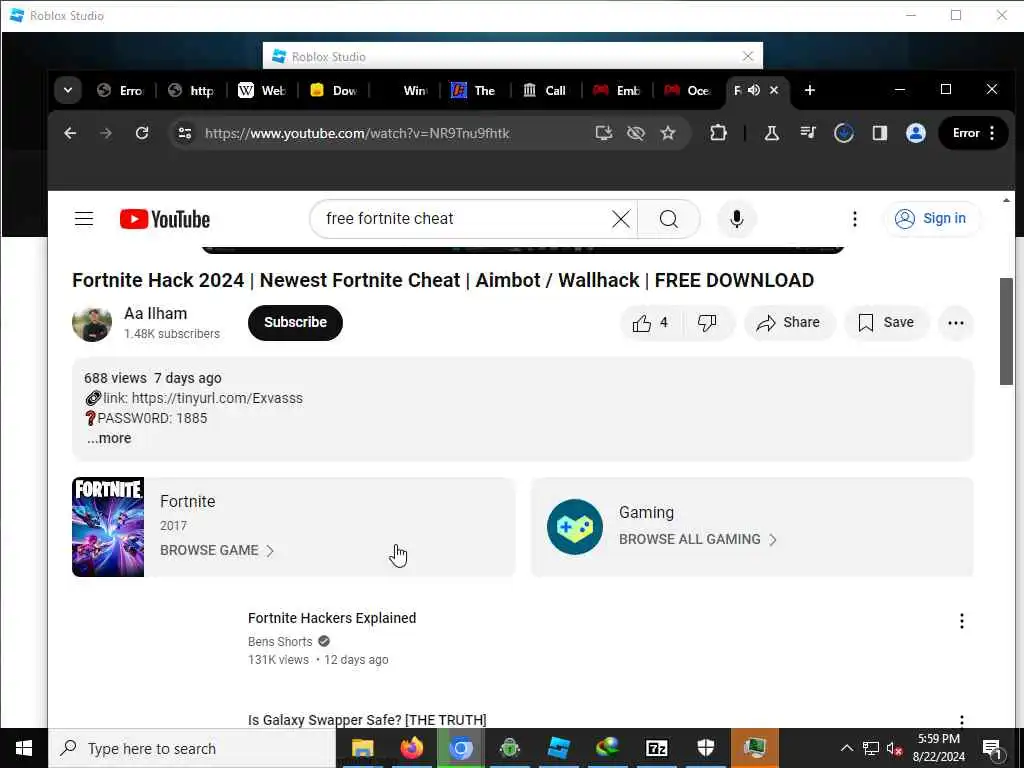Viewport: 1024px width, 768px height.
Task: Open the downloads icon in toolbar
Action: pos(844,133)
